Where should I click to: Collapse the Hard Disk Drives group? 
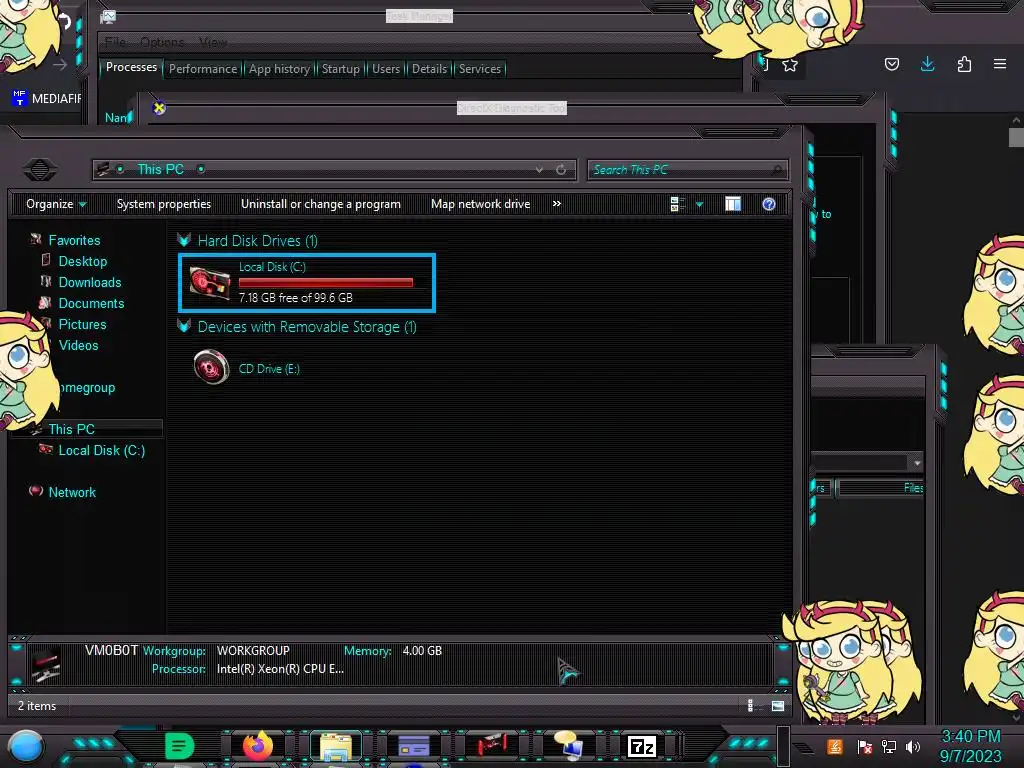point(184,240)
